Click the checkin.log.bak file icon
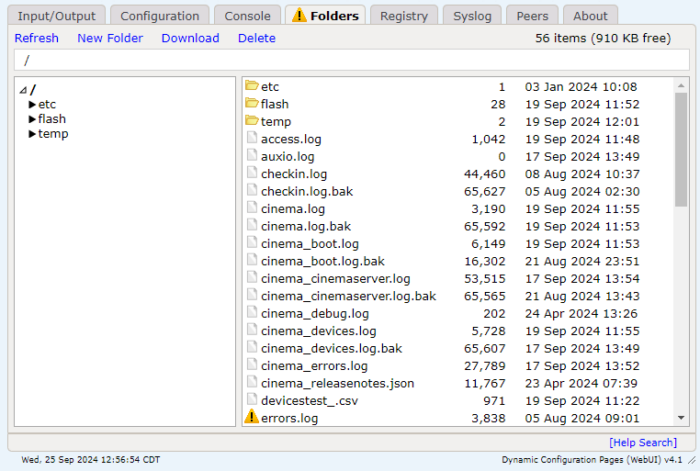Viewport: 700px width, 471px height. pos(252,190)
